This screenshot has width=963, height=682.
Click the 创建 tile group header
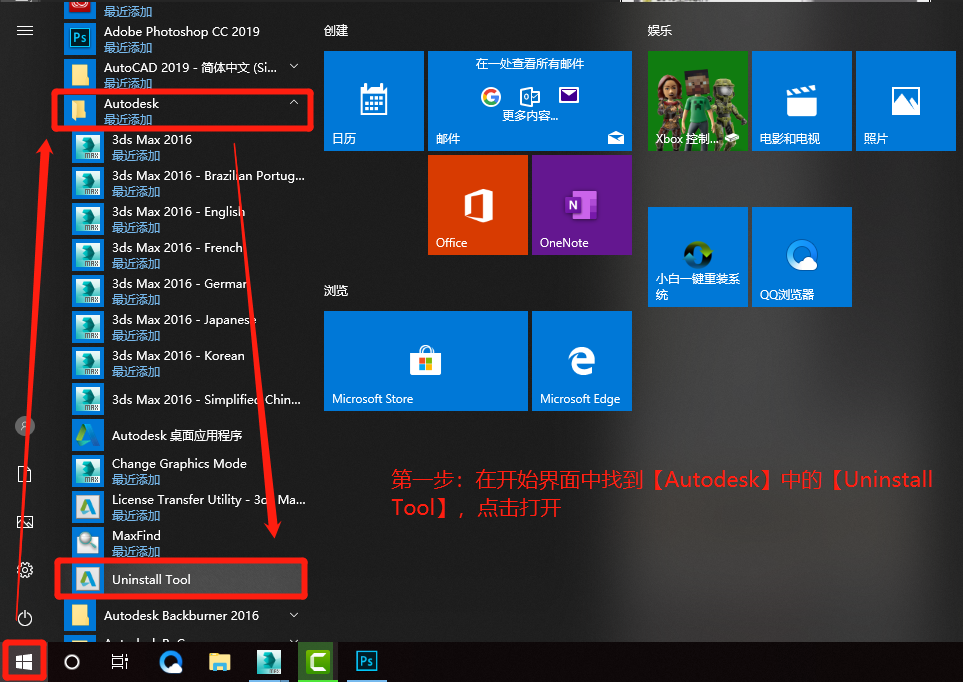click(336, 31)
